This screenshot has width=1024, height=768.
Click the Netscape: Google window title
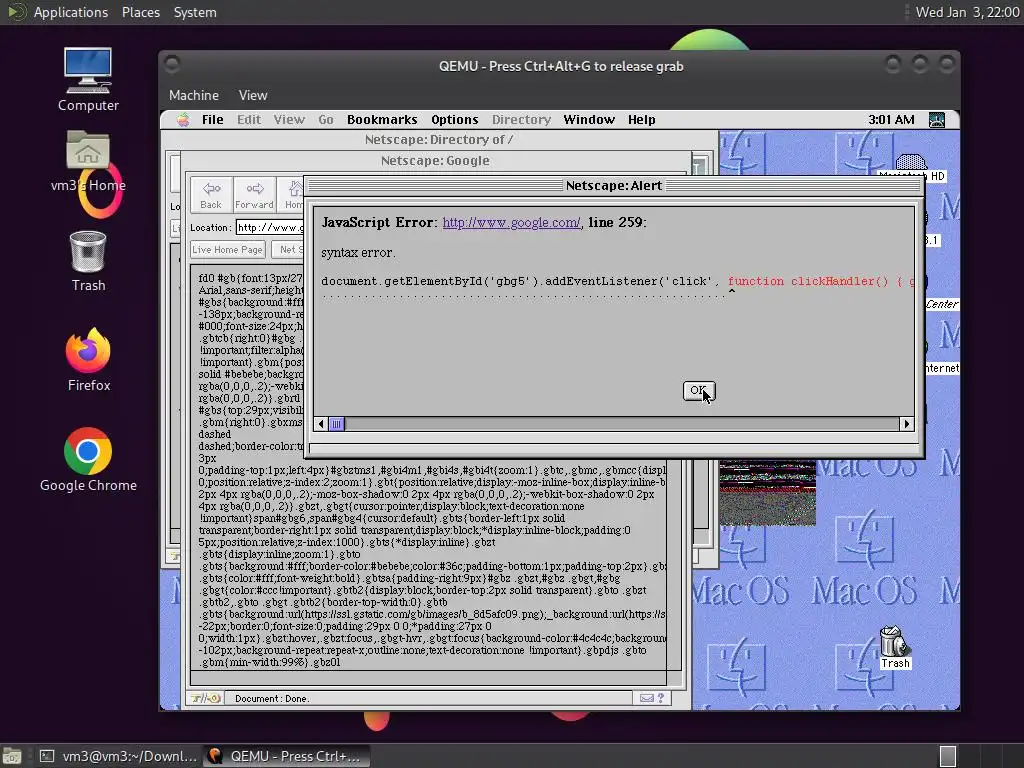[435, 161]
